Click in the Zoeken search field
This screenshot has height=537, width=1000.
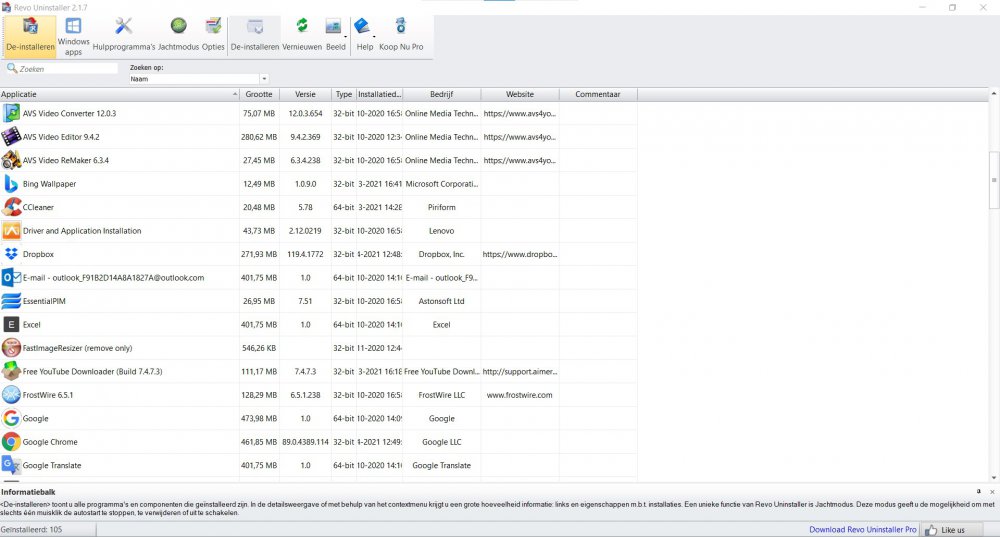coord(66,69)
